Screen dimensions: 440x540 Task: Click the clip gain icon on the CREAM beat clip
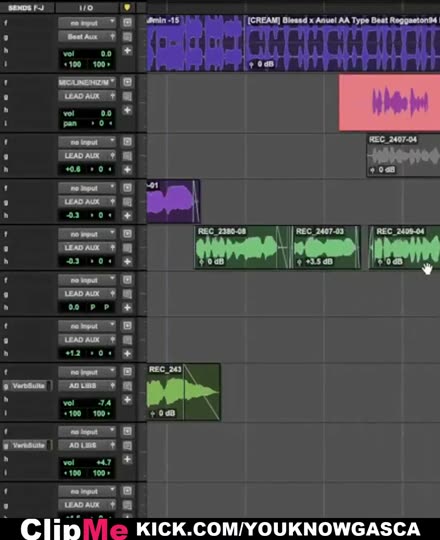click(251, 64)
